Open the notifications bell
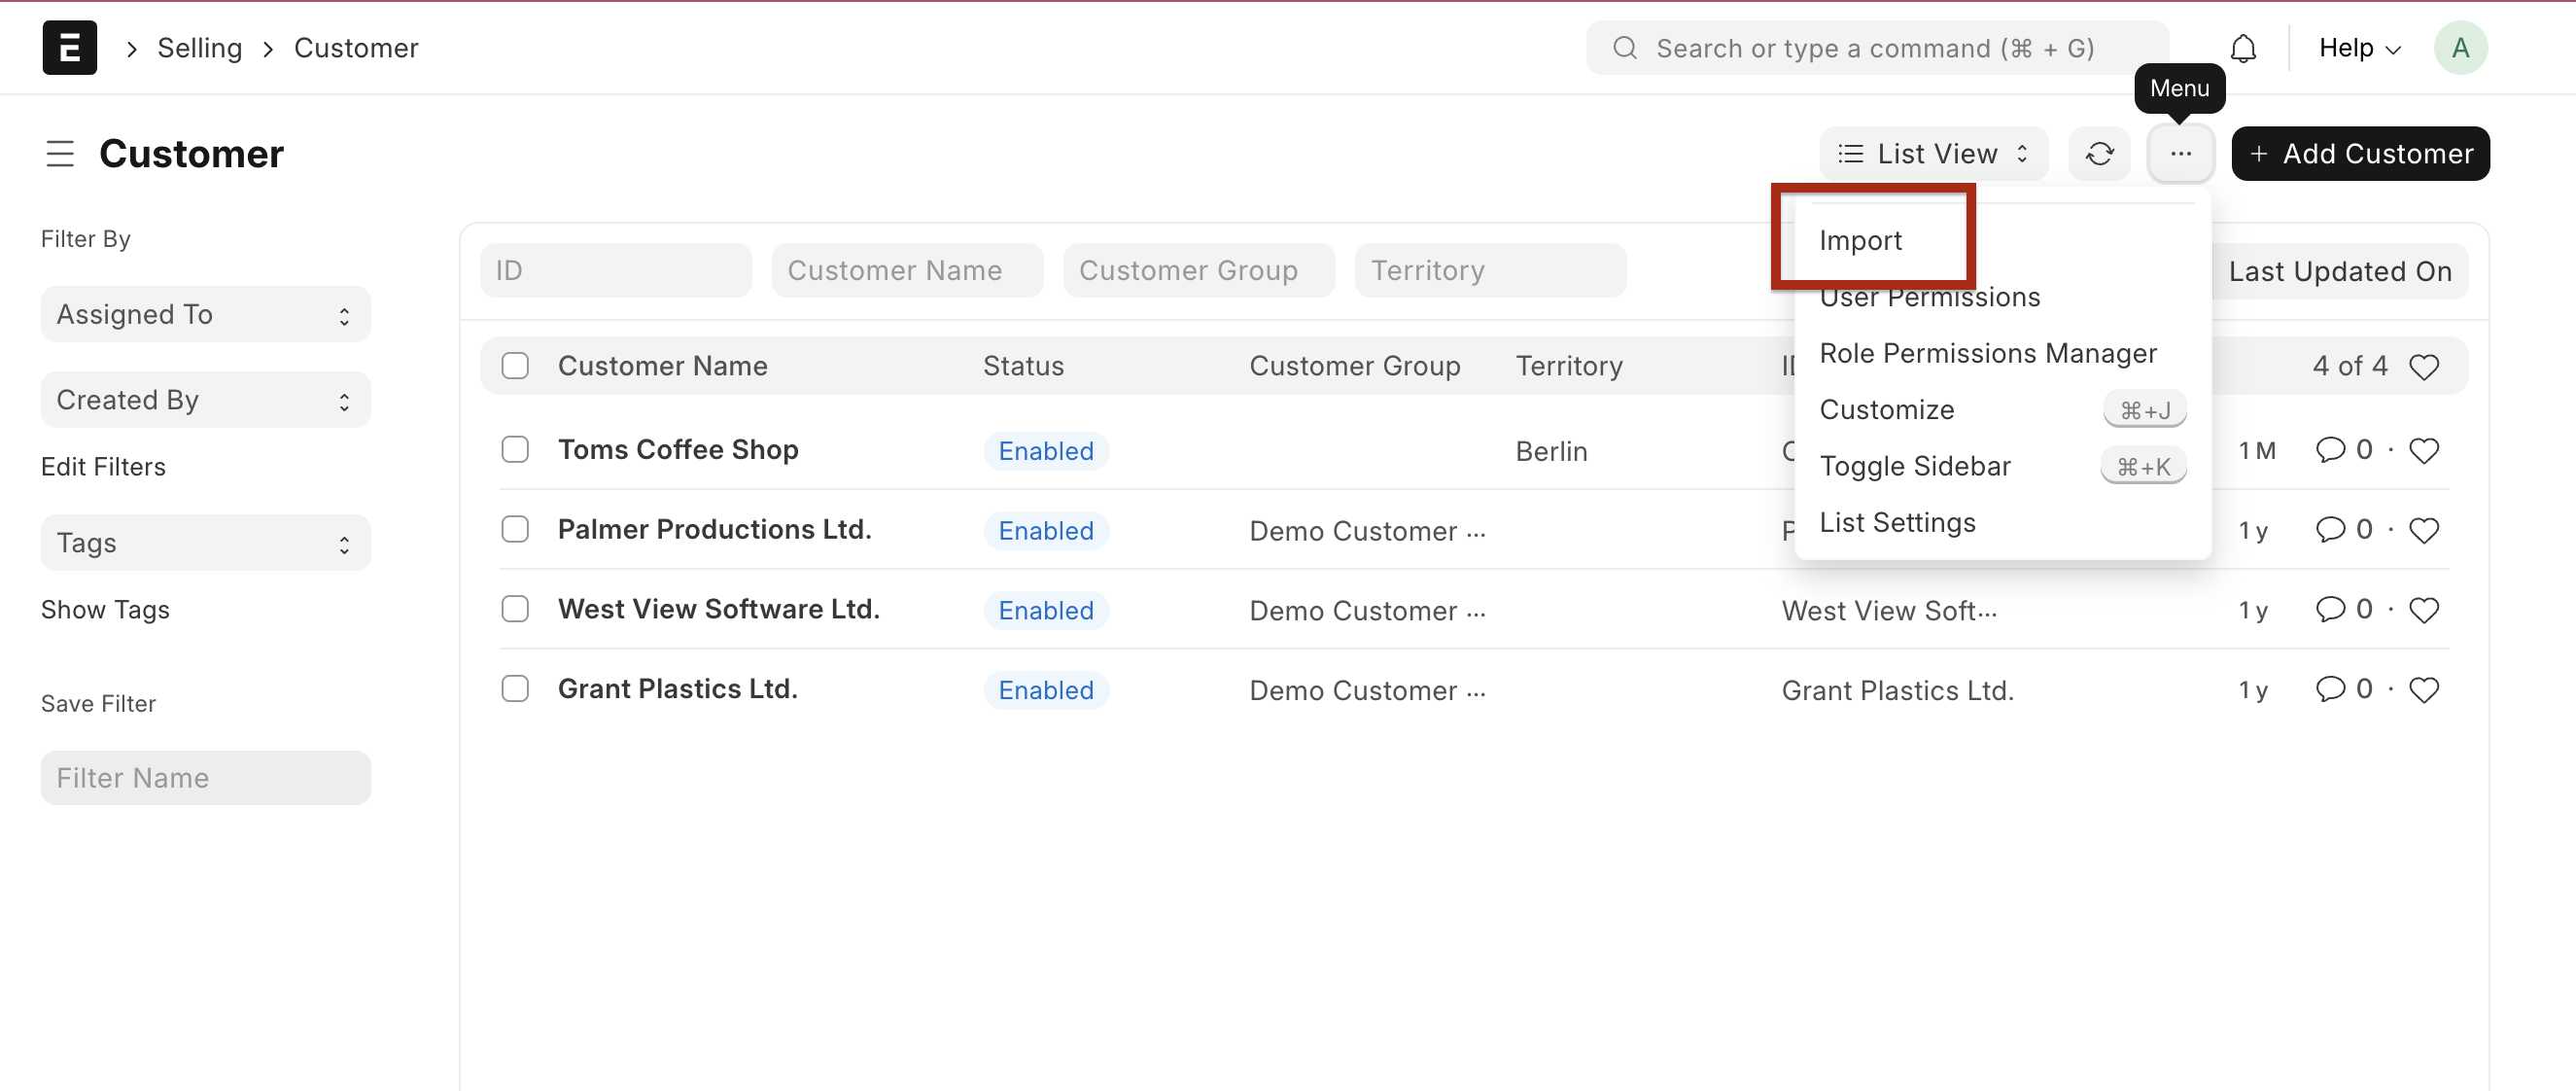Image resolution: width=2576 pixels, height=1091 pixels. [x=2243, y=48]
